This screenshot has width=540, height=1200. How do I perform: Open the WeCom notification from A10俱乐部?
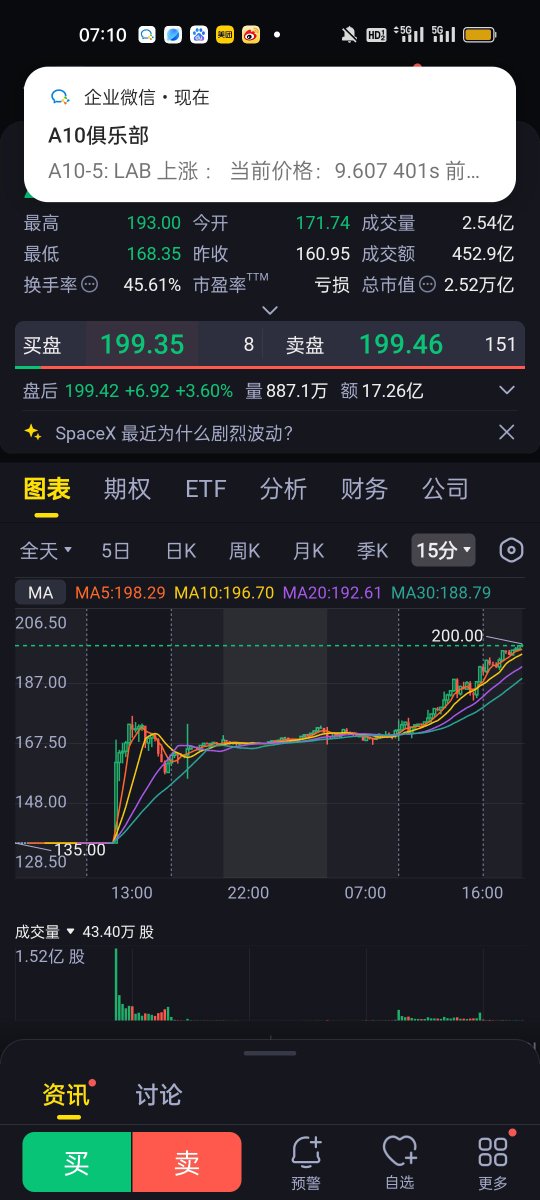pyautogui.click(x=270, y=134)
